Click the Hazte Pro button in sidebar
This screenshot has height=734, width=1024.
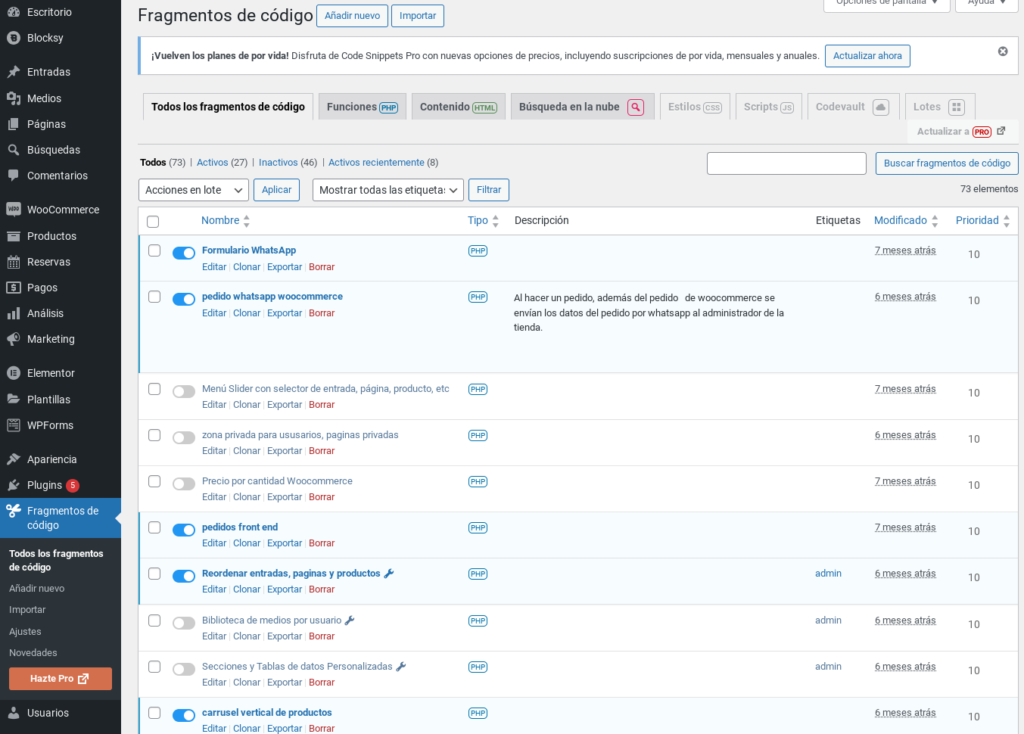tap(60, 678)
